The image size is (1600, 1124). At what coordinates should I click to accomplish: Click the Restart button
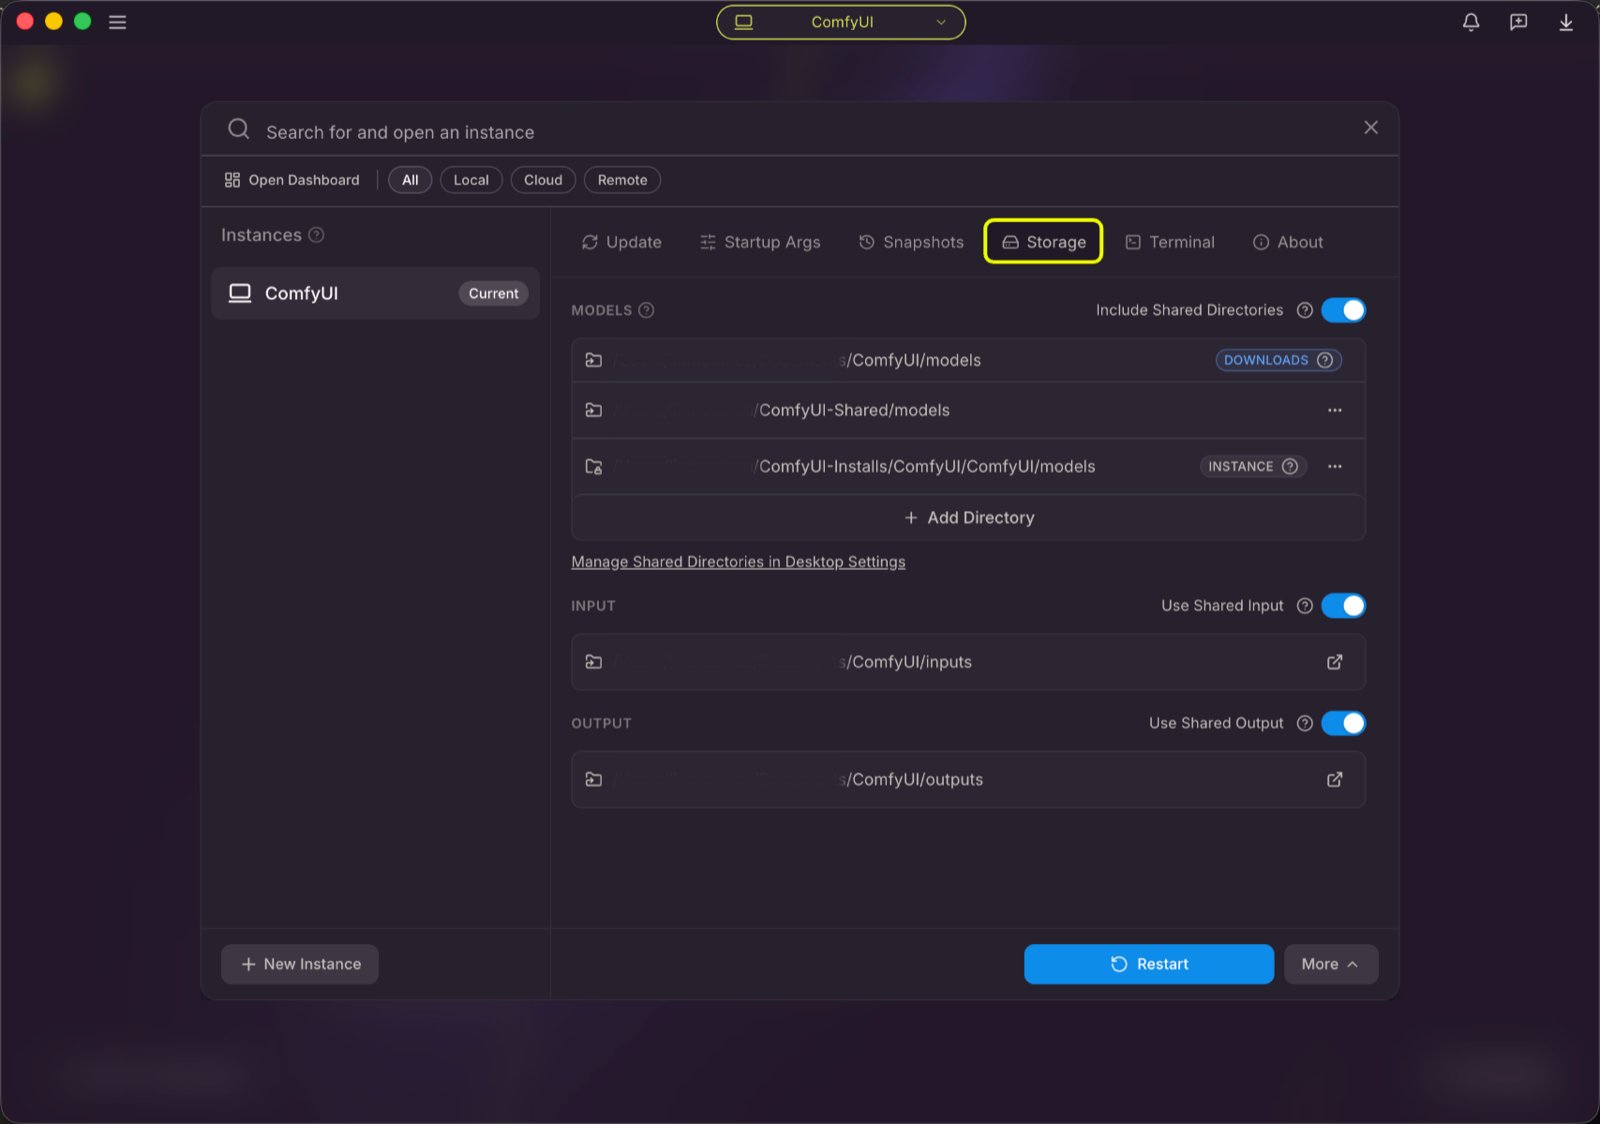[x=1149, y=964]
